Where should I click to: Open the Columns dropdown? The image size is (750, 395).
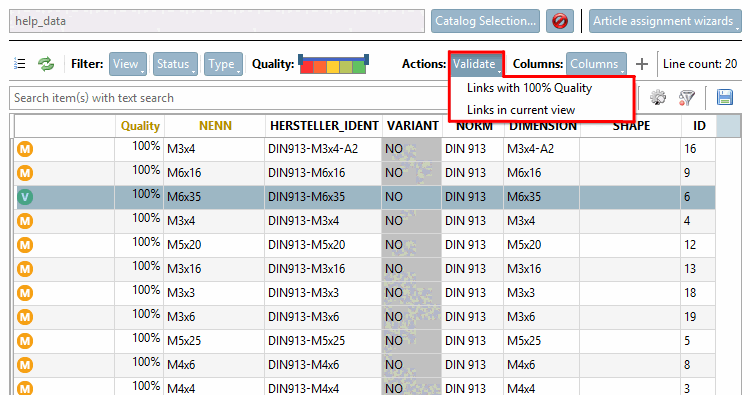point(596,64)
